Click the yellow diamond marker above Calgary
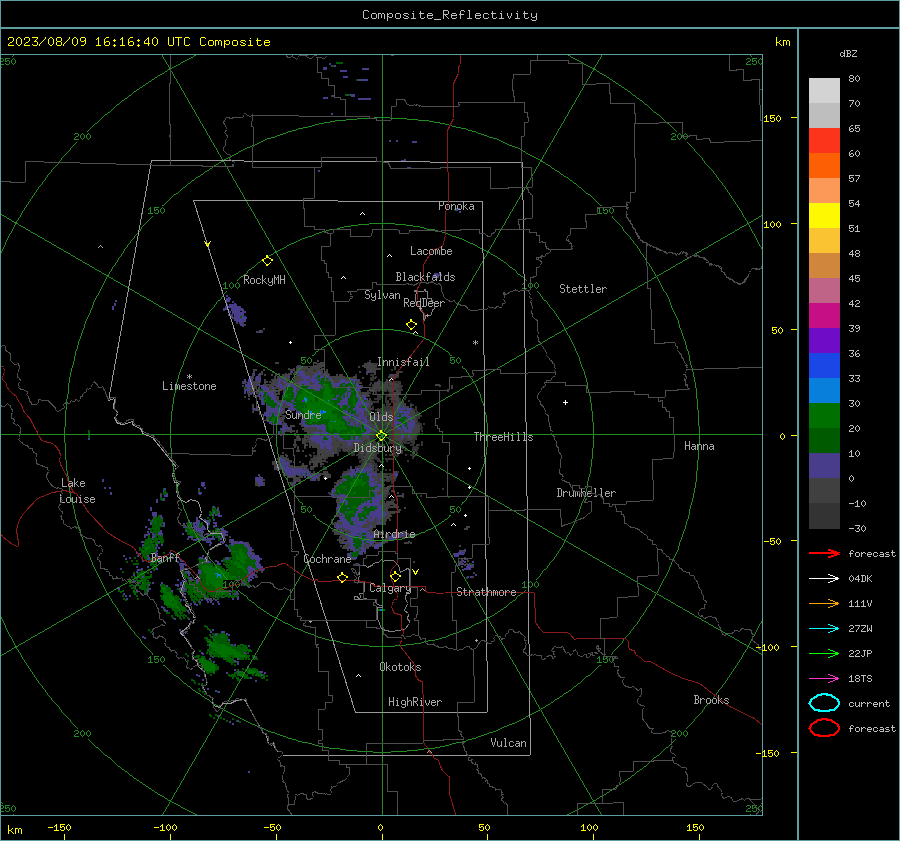The width and height of the screenshot is (900, 841). point(395,576)
